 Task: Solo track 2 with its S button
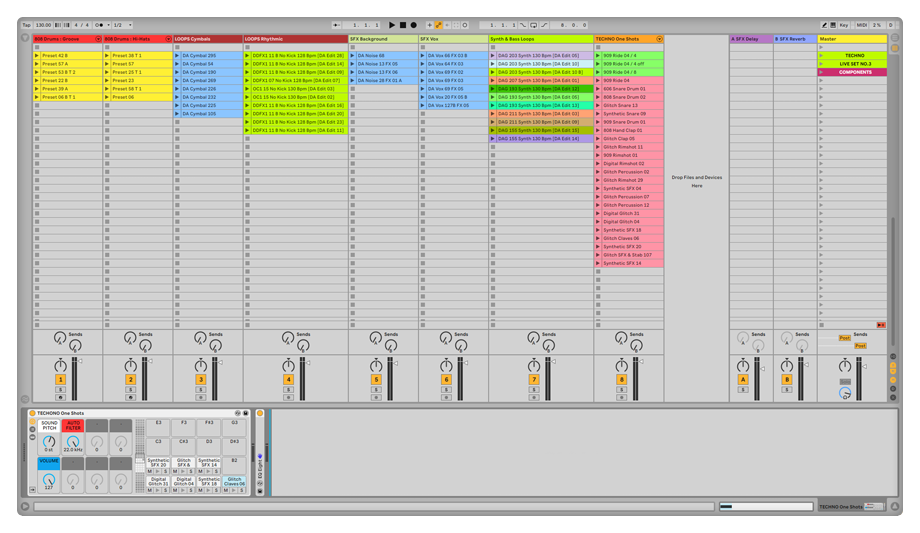pos(130,390)
